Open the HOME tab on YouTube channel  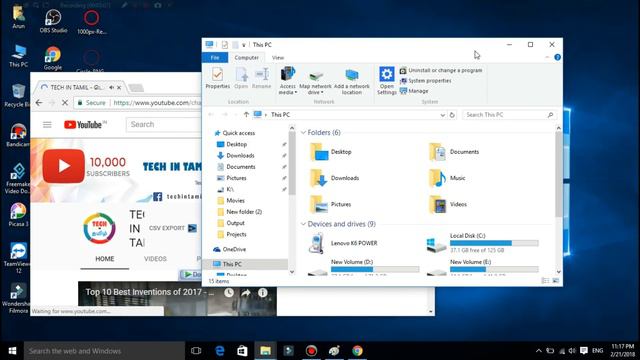(x=104, y=259)
